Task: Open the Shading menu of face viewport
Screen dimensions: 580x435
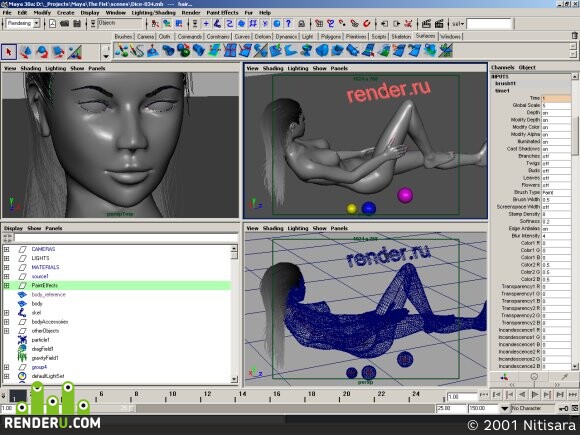Action: pos(31,68)
